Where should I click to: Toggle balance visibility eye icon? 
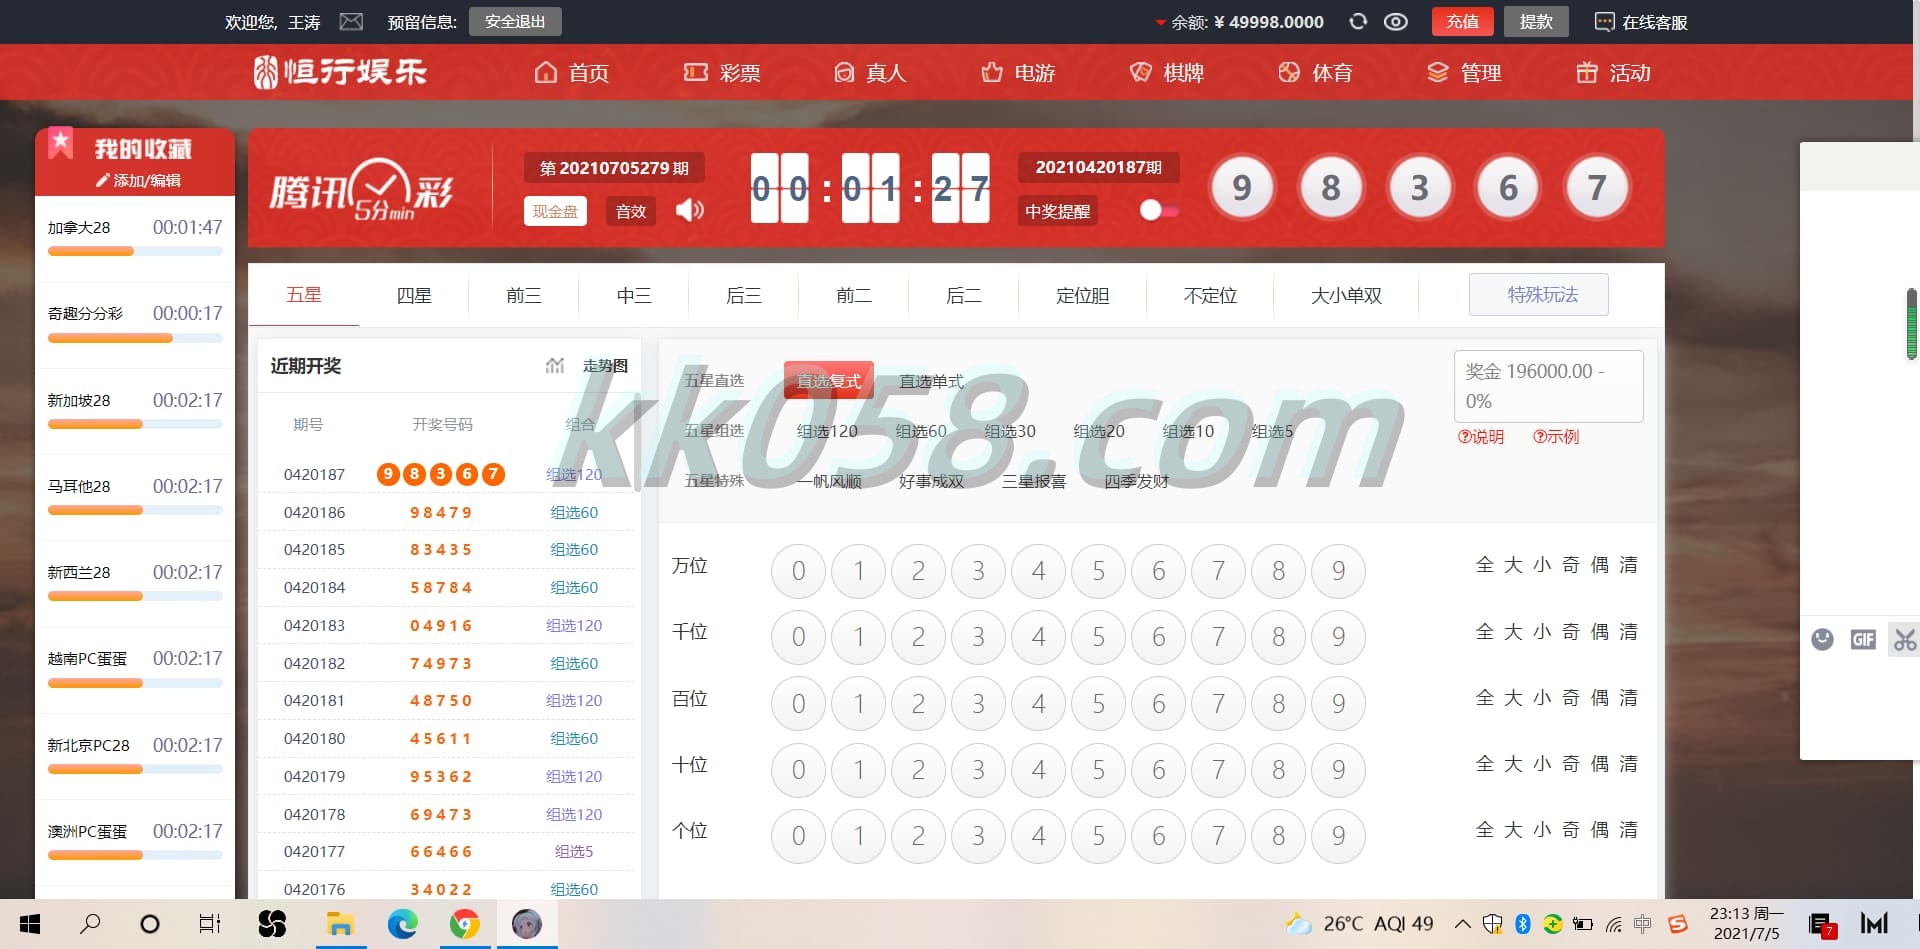[x=1396, y=21]
